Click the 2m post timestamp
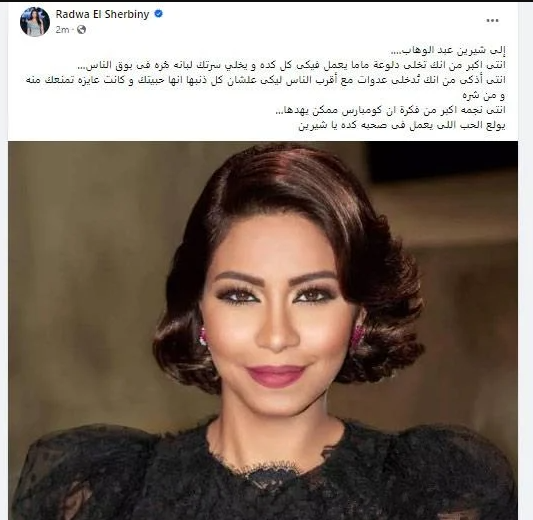The height and width of the screenshot is (520, 533). coord(62,30)
